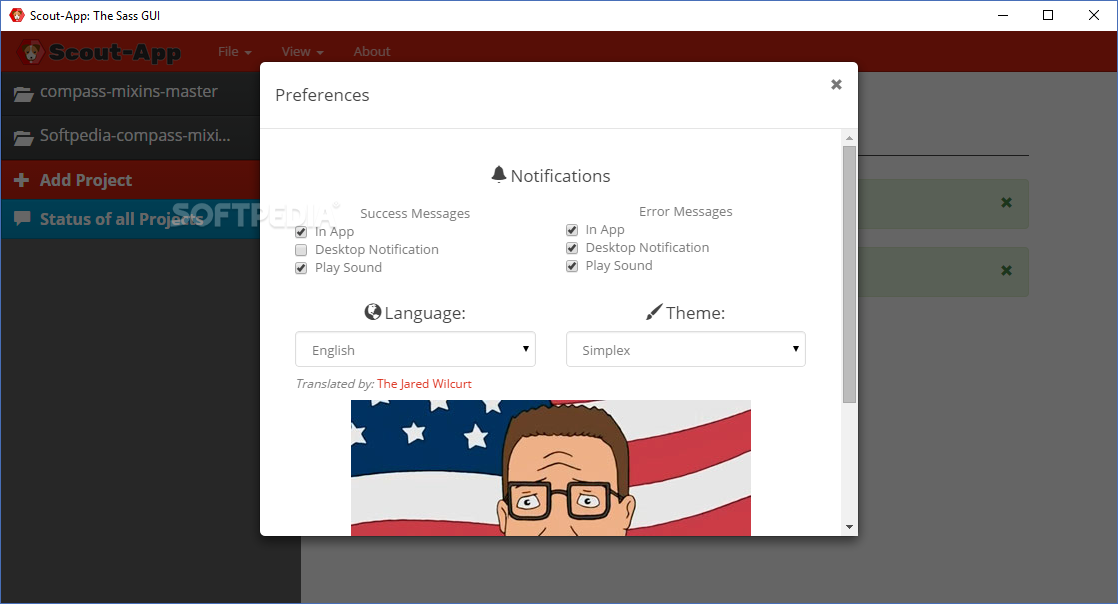Click the folder icon beside compass-mixins-master
Screen dimensions: 1118x604
24,93
